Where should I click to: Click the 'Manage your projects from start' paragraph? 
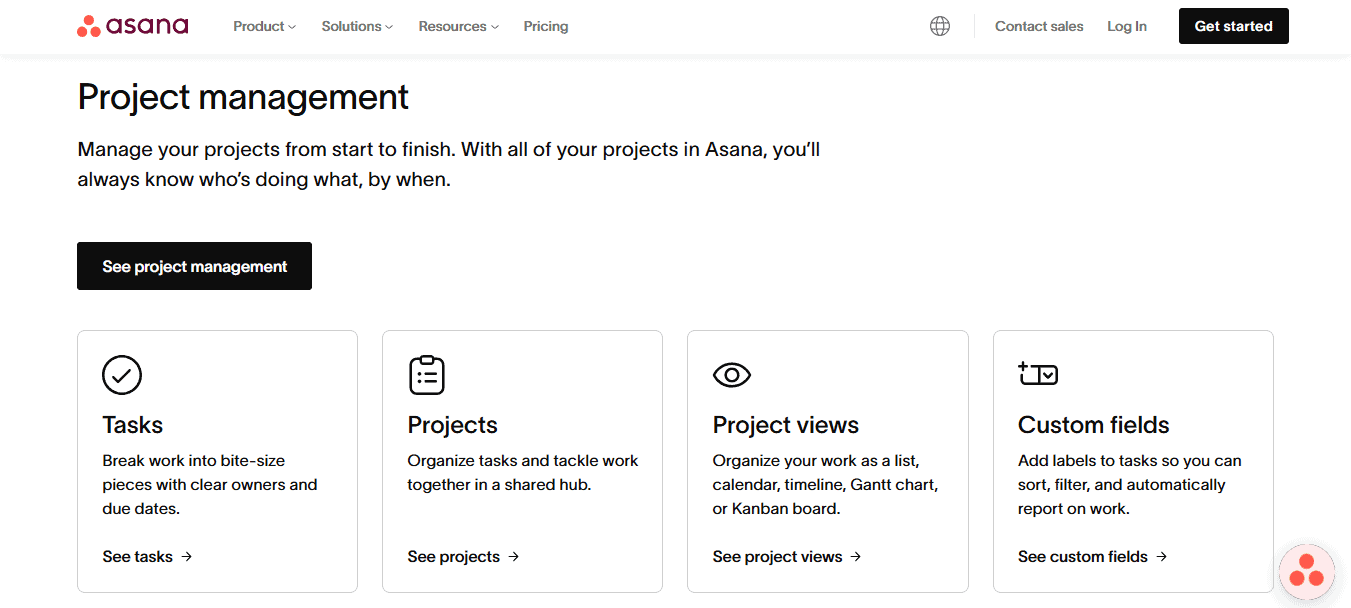click(449, 165)
